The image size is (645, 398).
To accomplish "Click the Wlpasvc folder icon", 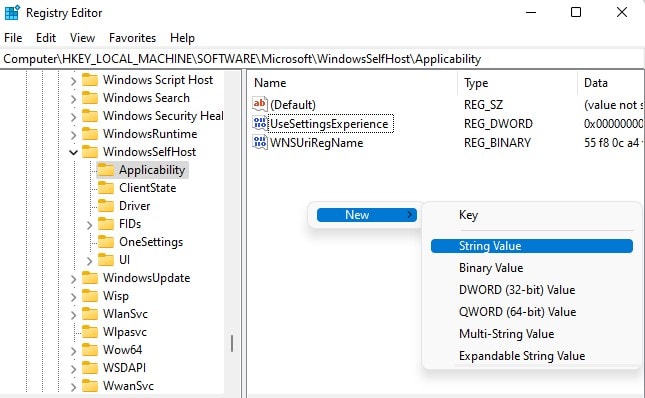I will point(90,332).
